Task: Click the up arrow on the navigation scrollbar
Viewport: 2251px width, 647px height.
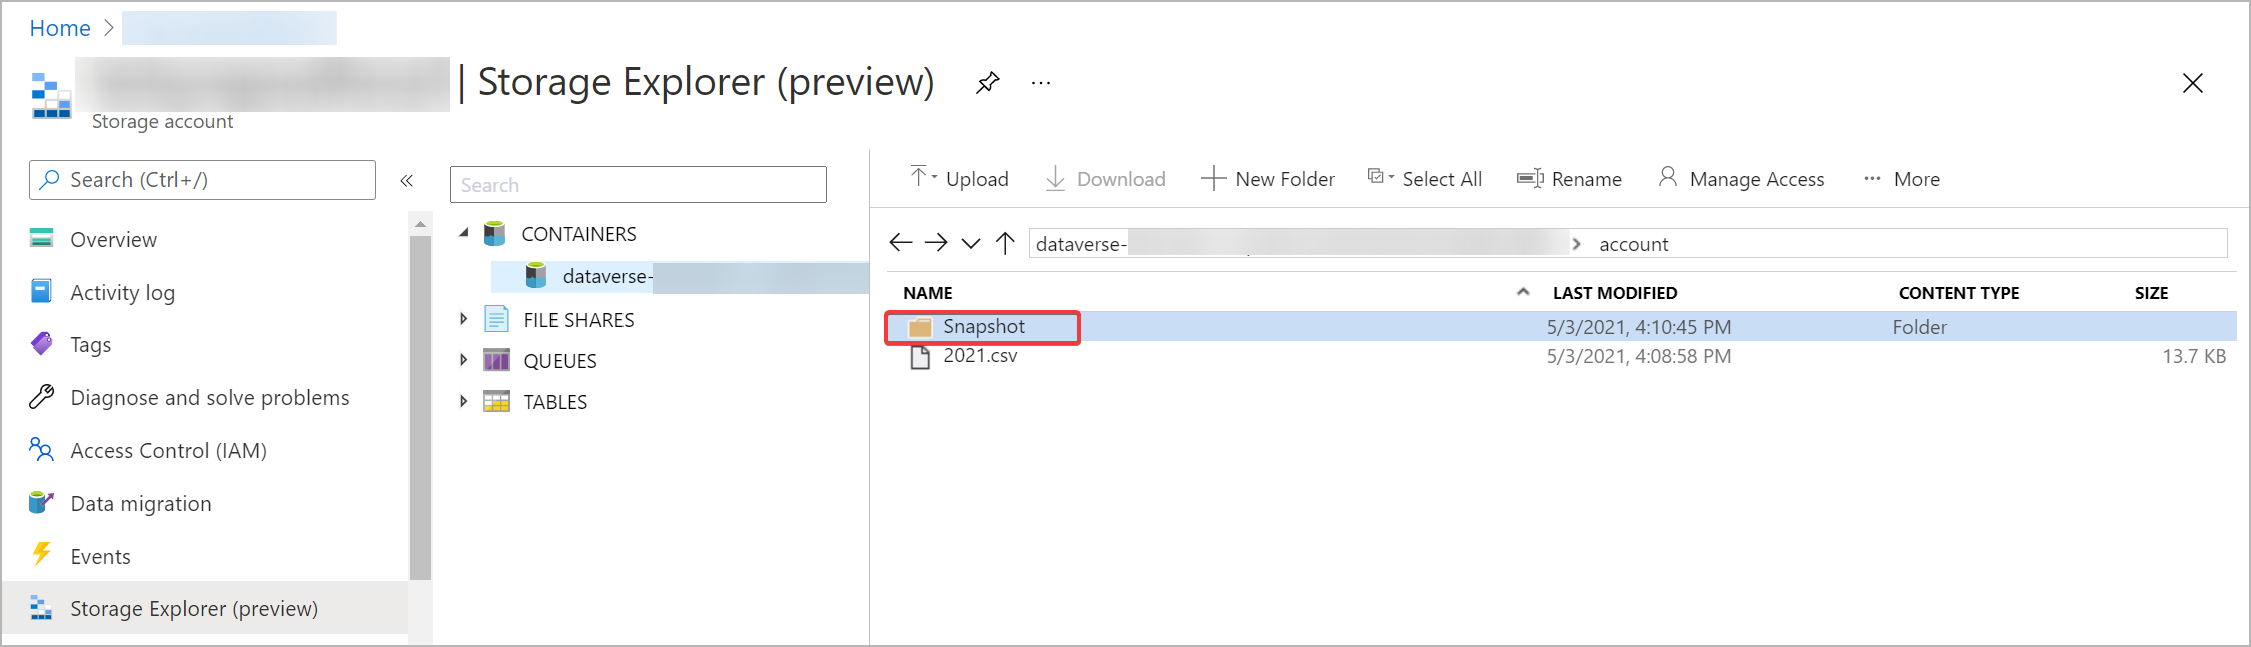Action: coord(420,224)
